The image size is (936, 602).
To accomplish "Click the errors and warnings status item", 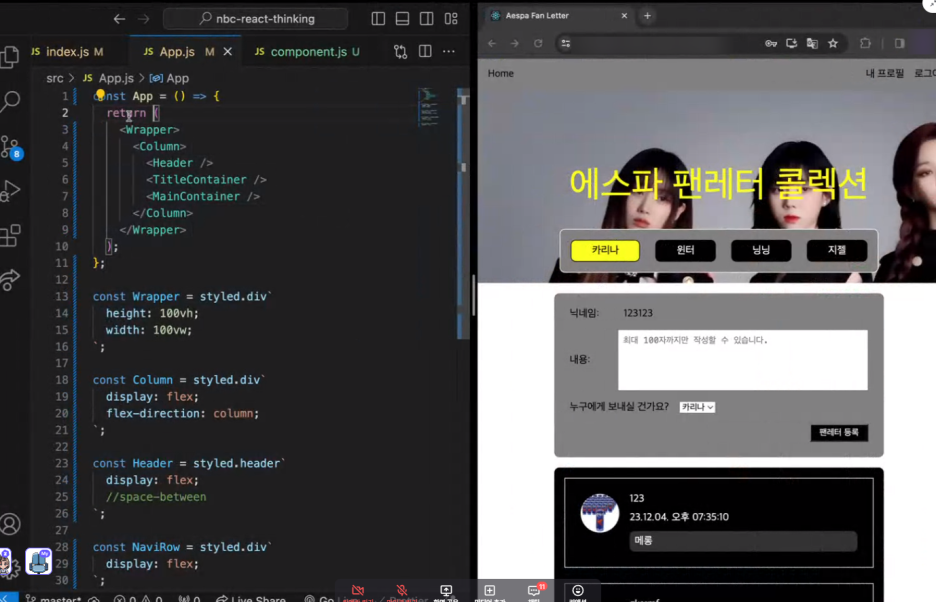I will (138, 598).
